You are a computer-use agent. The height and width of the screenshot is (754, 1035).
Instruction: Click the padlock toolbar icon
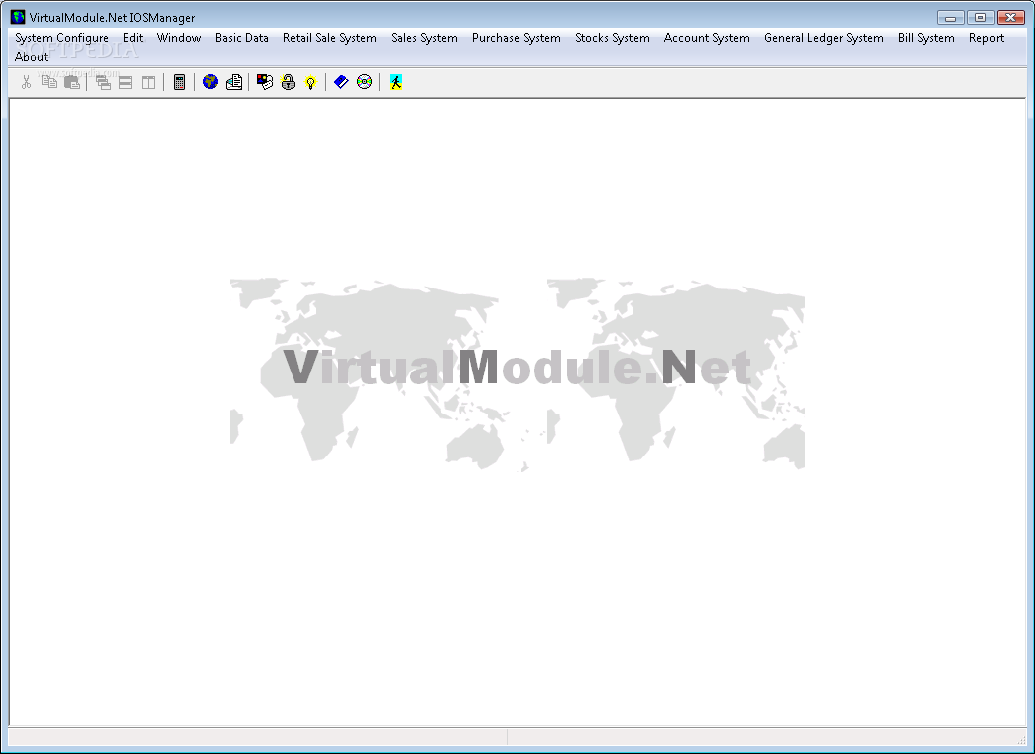(x=288, y=82)
